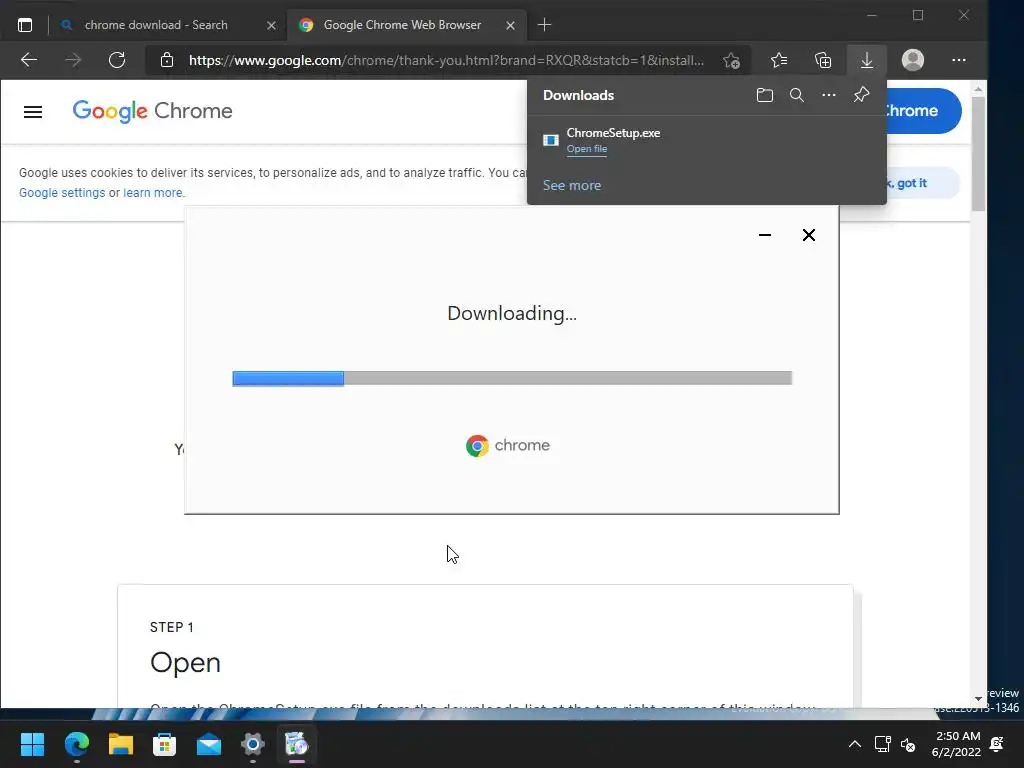Open Microsoft Store from taskbar
The image size is (1024, 768).
tap(165, 744)
